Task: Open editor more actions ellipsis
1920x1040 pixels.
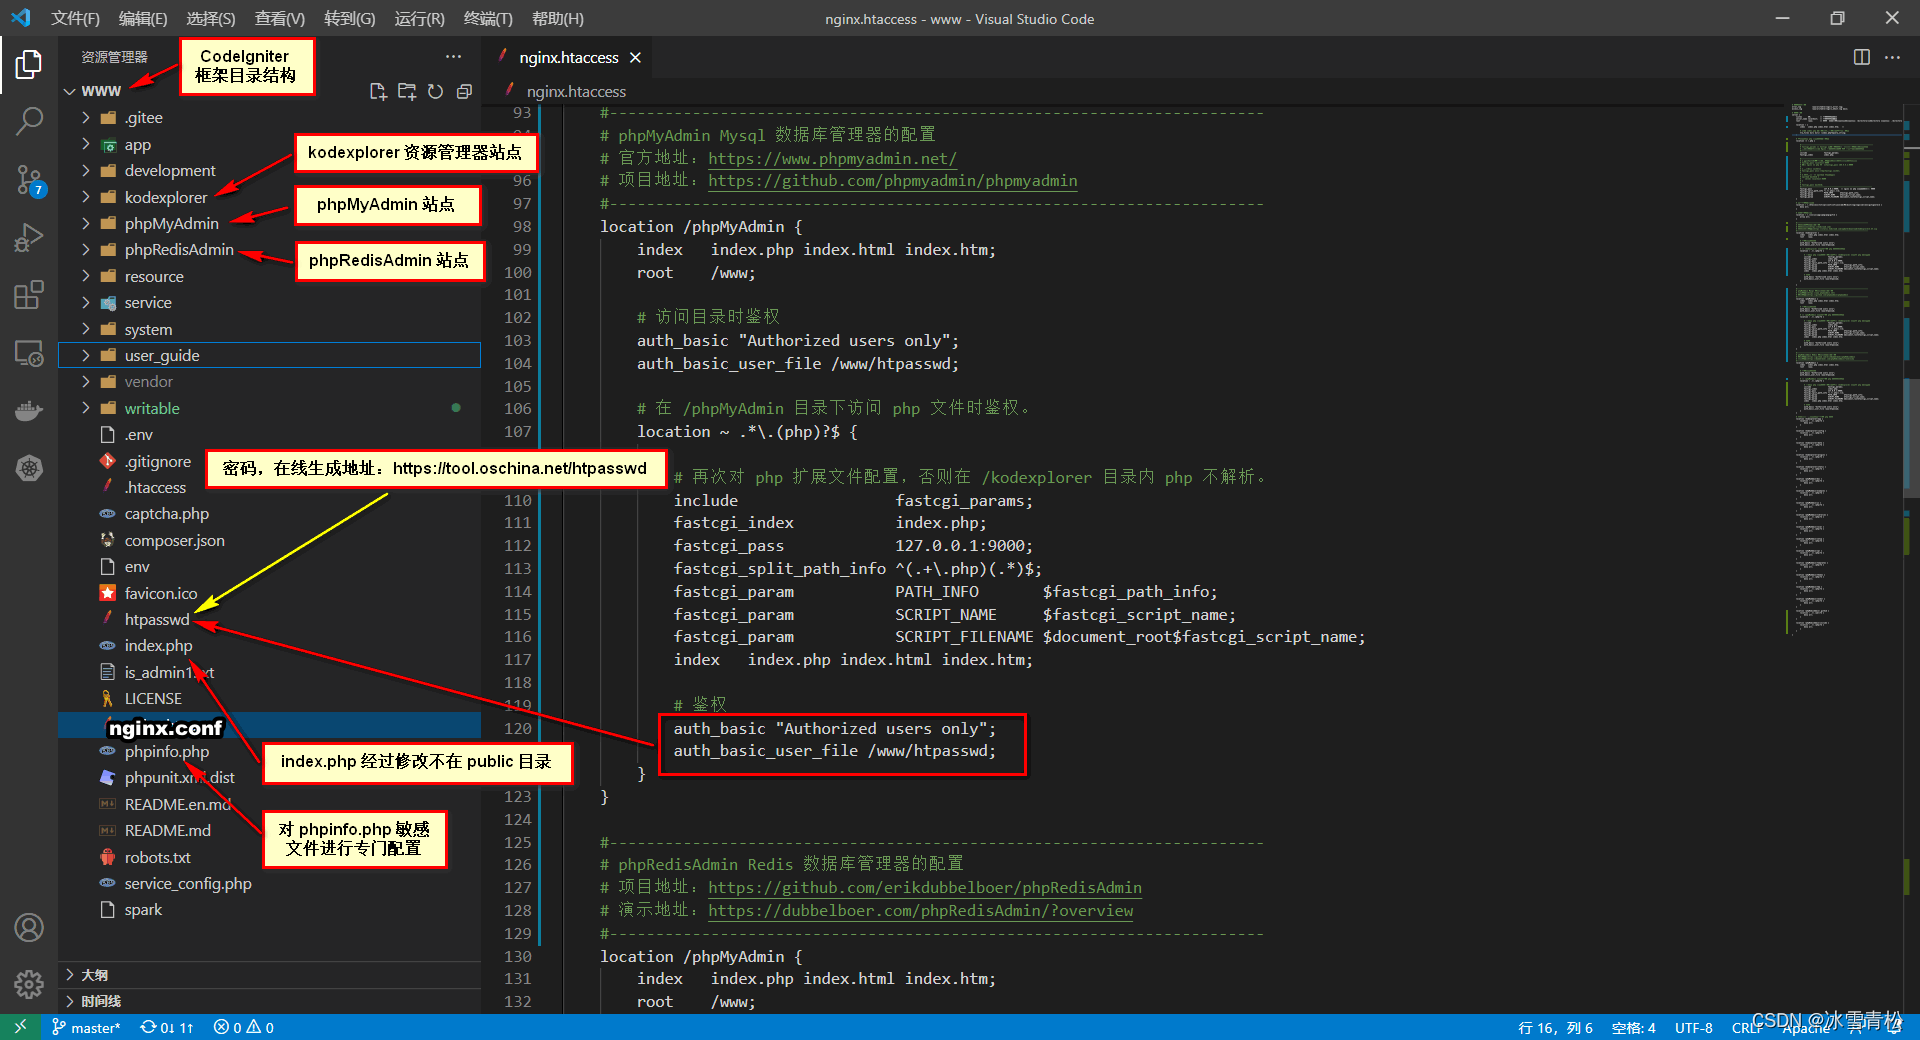Action: tap(1892, 57)
